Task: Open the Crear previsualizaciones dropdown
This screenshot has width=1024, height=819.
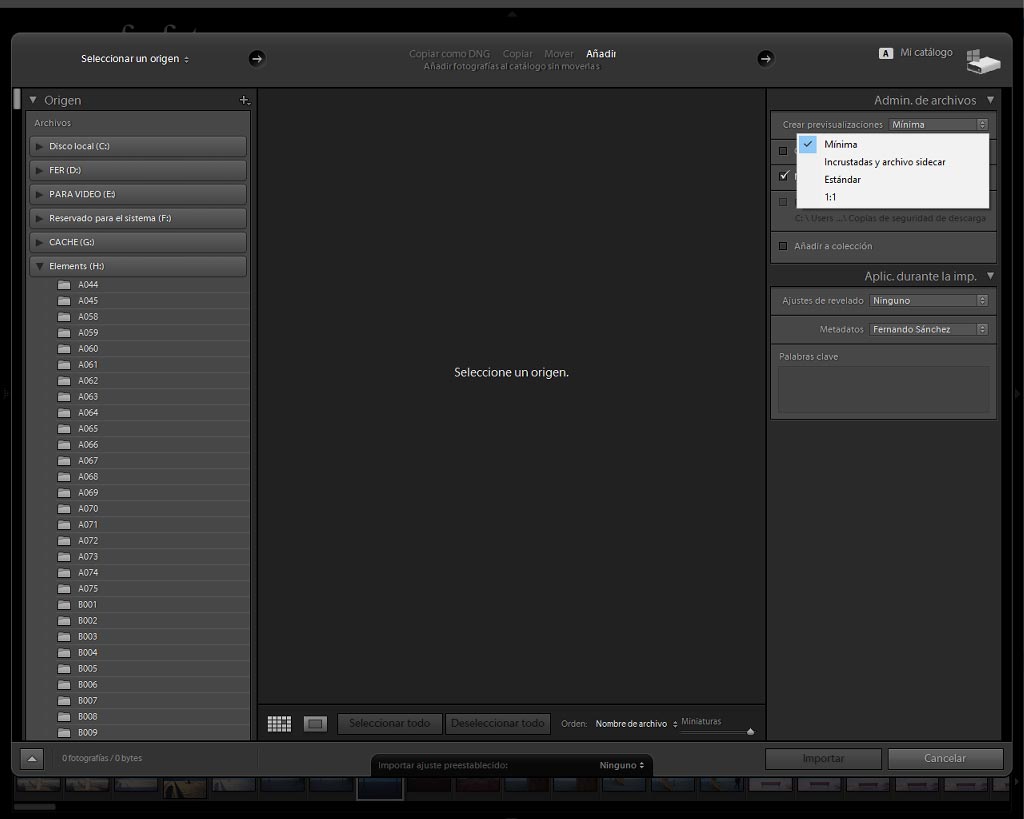Action: (938, 125)
